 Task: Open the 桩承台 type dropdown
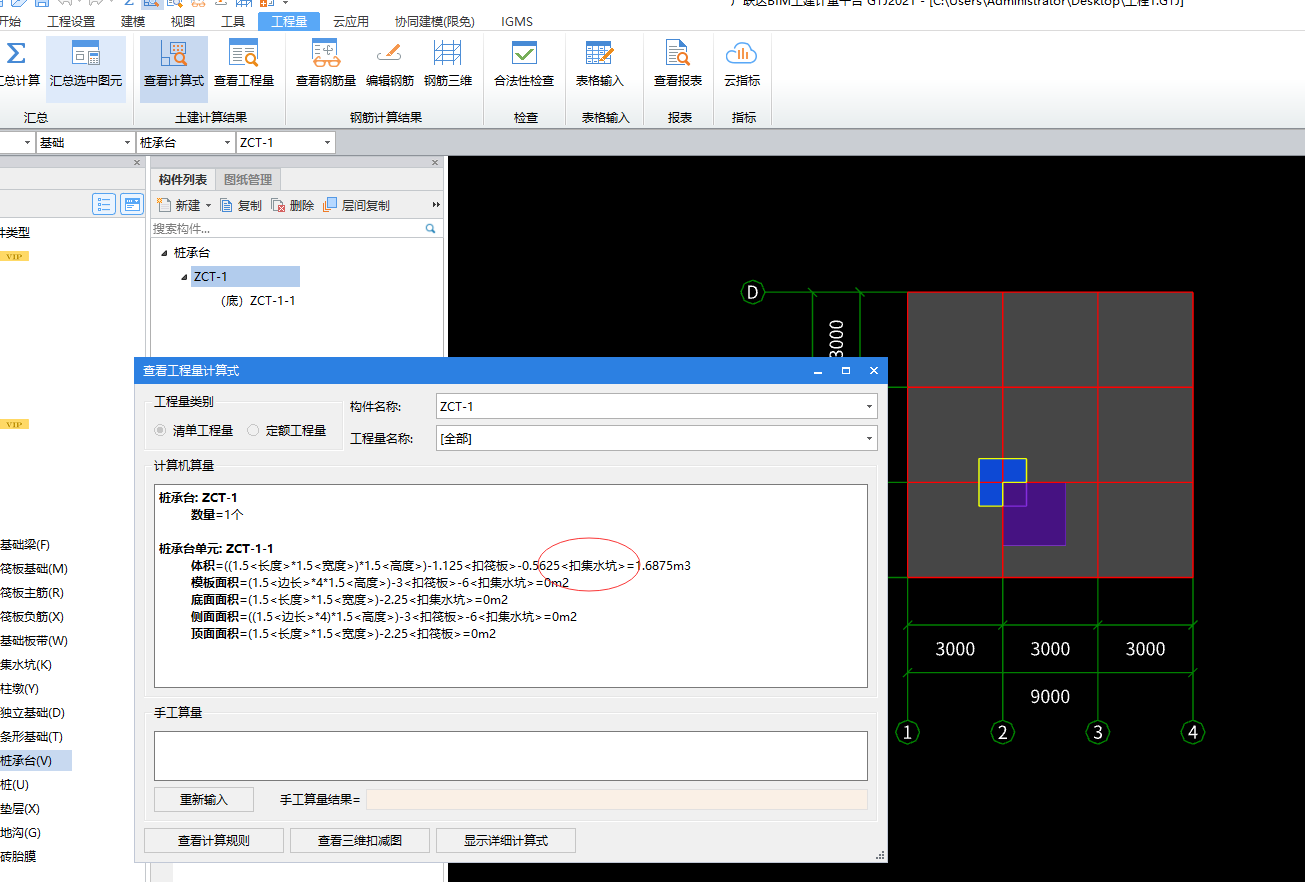(x=227, y=143)
